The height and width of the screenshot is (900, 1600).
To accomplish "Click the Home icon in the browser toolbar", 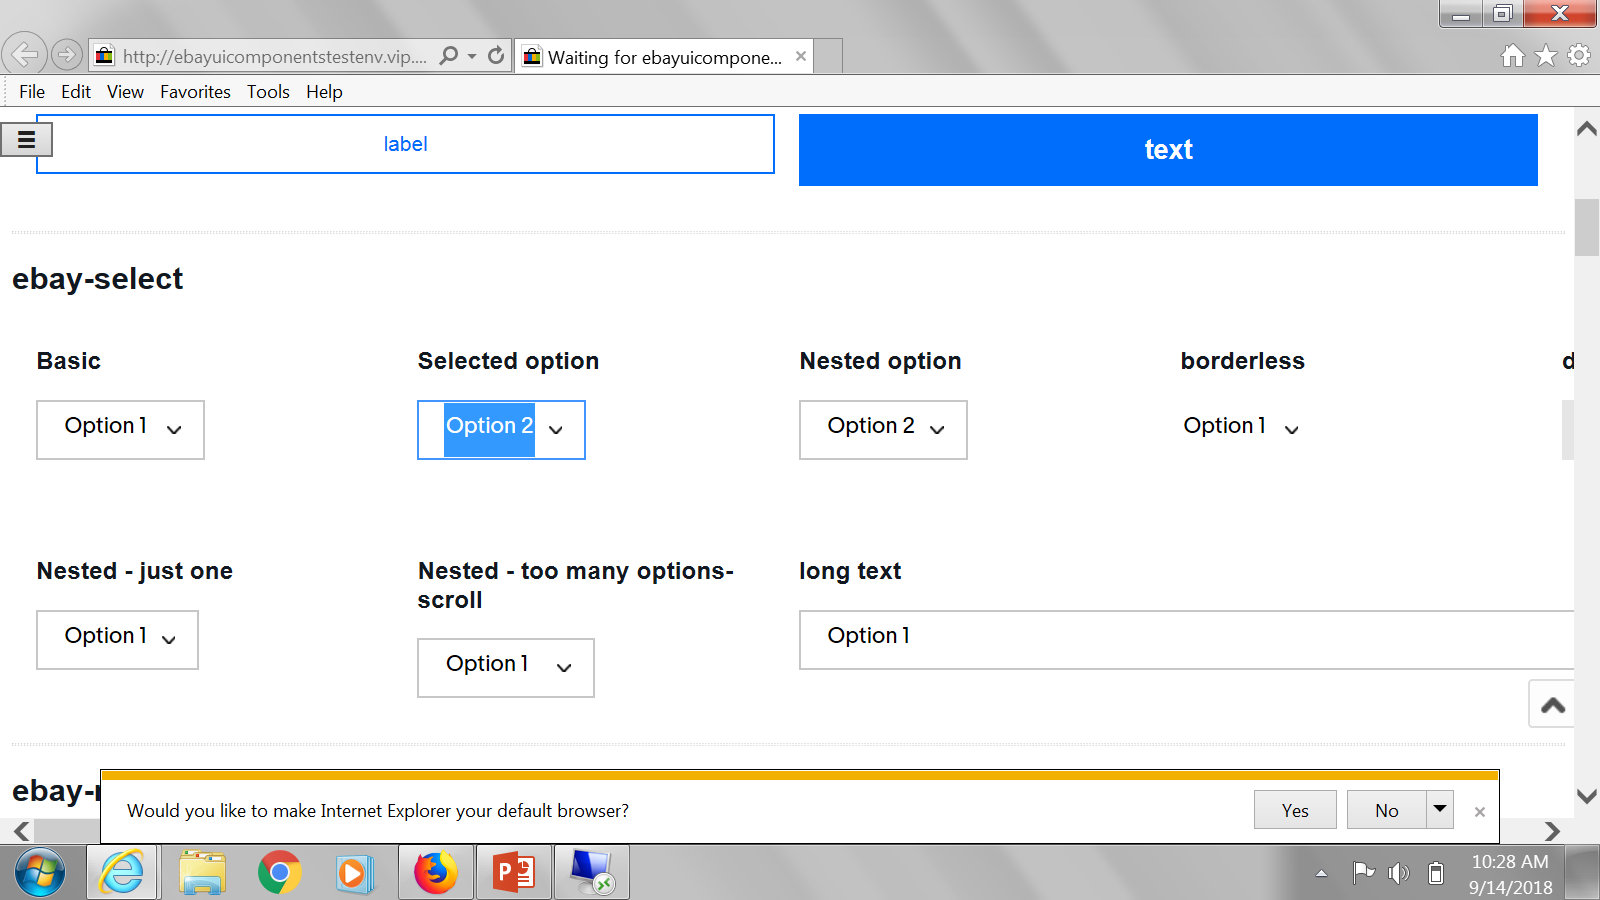I will point(1512,57).
